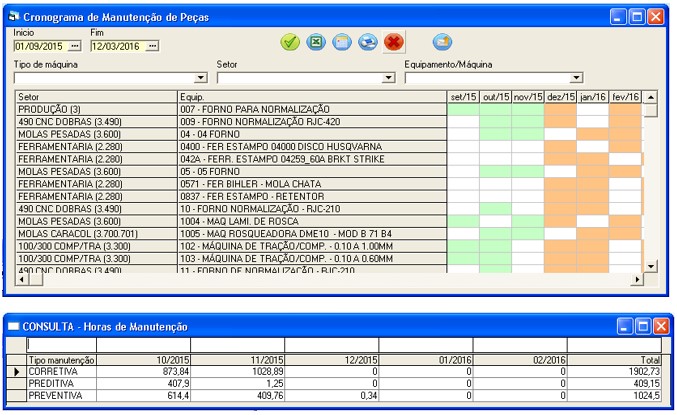Click the Total column header in CONSULTA
This screenshot has width=677, height=415.
coord(614,360)
